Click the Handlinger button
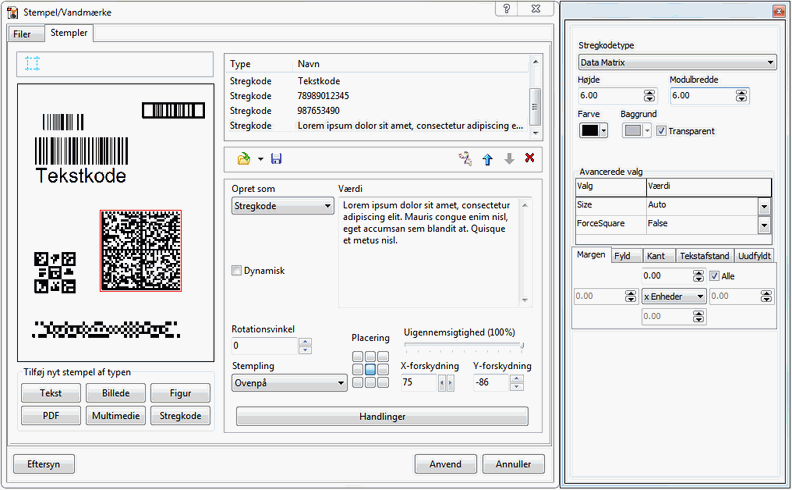The image size is (792, 490). (x=382, y=417)
